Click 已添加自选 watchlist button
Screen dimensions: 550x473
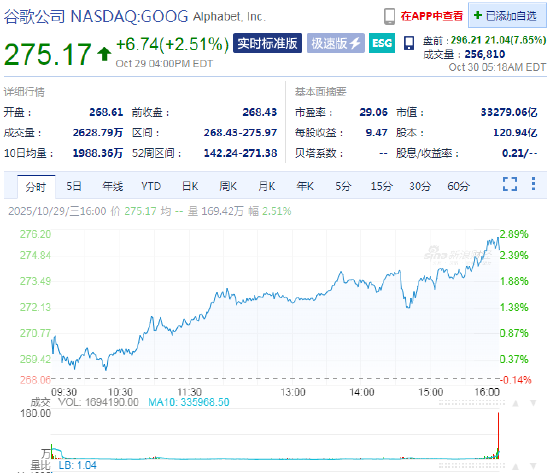507,15
